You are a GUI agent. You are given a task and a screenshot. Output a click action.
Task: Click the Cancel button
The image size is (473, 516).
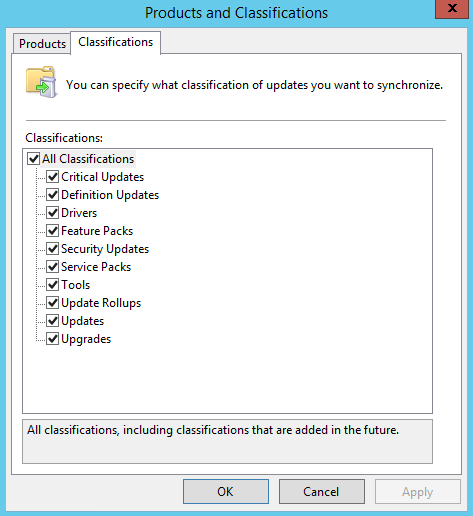tap(322, 492)
